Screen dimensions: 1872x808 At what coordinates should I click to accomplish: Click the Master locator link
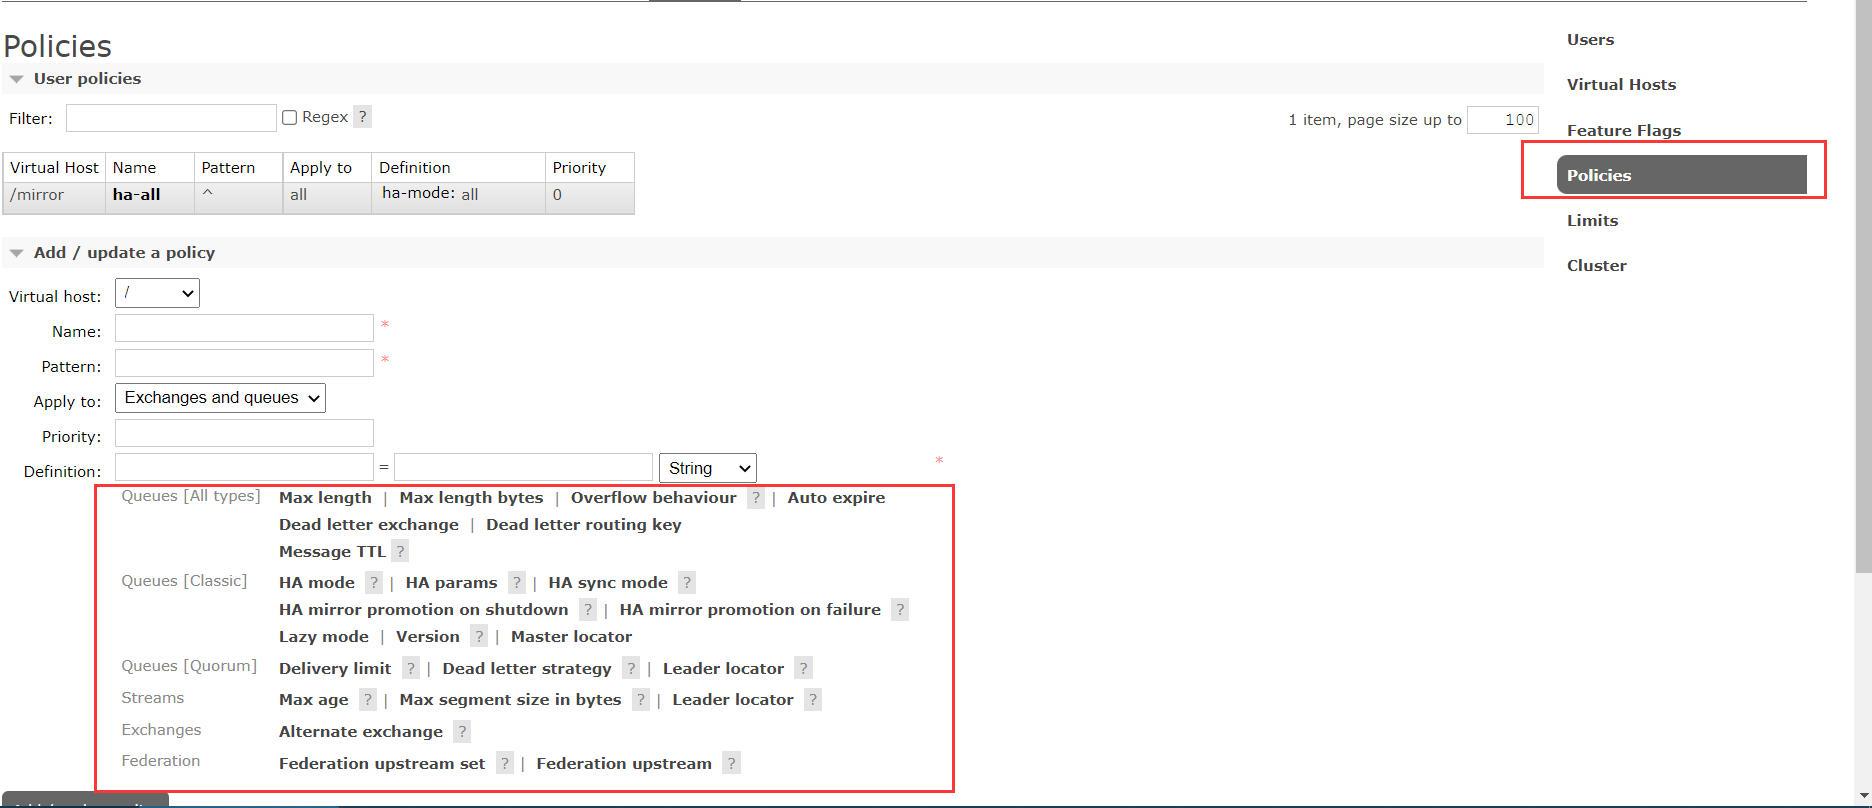pyautogui.click(x=571, y=637)
